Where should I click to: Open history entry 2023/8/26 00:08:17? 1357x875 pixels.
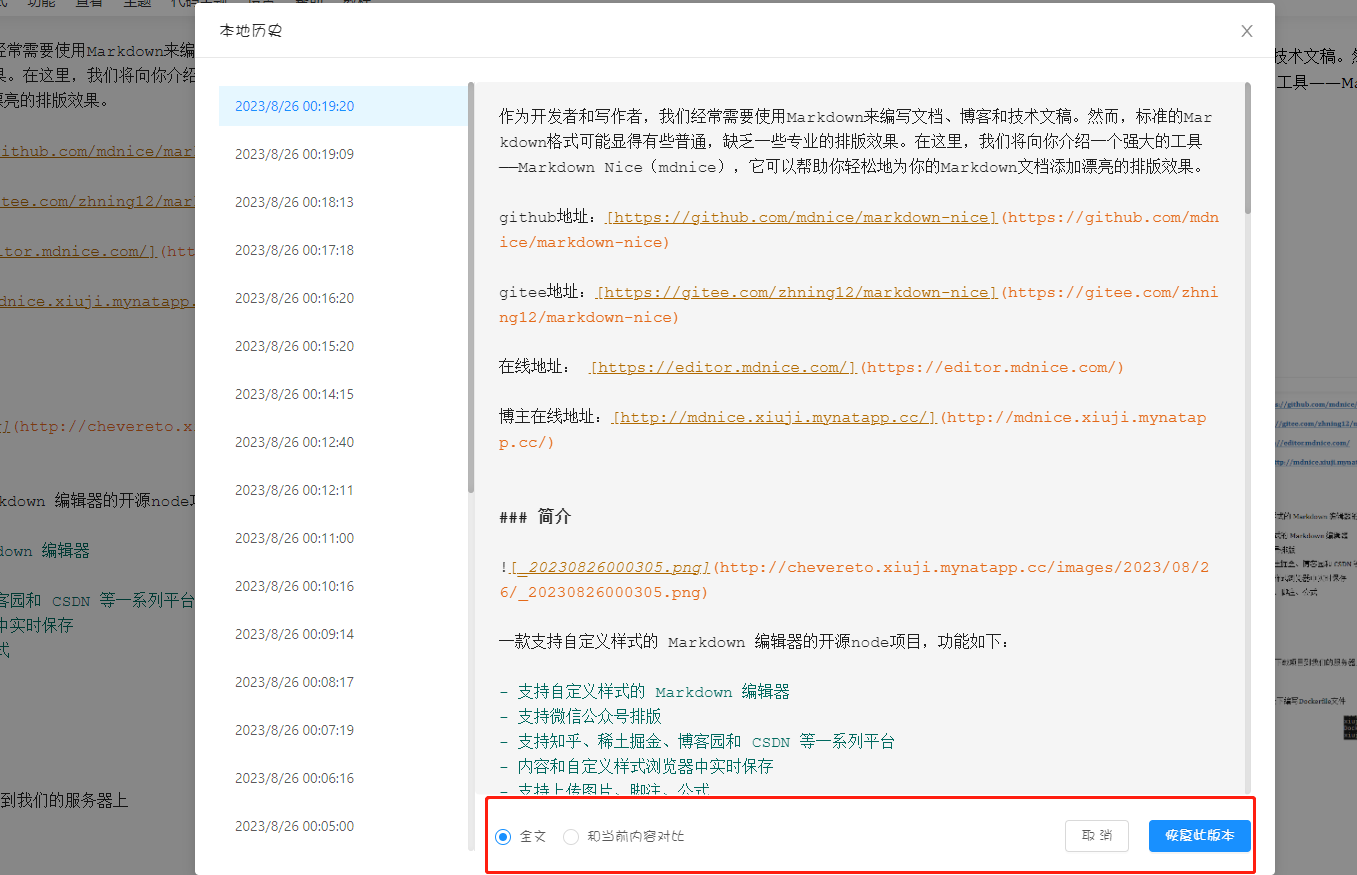click(343, 682)
